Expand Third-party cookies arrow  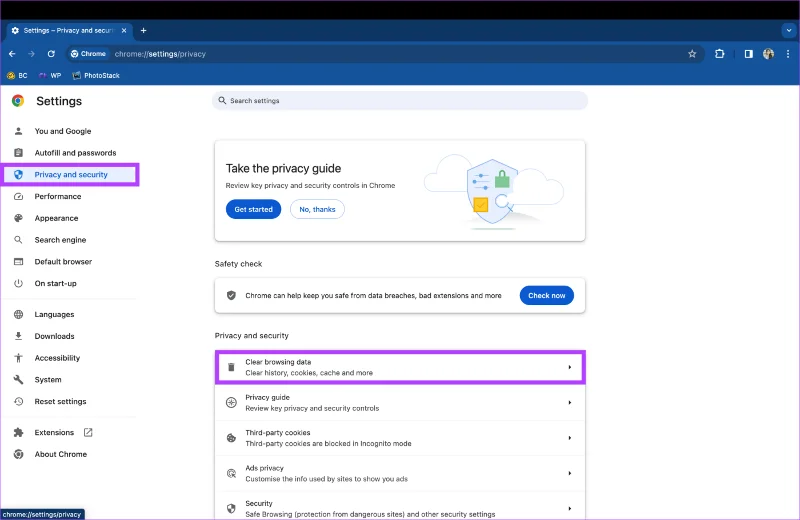point(569,438)
